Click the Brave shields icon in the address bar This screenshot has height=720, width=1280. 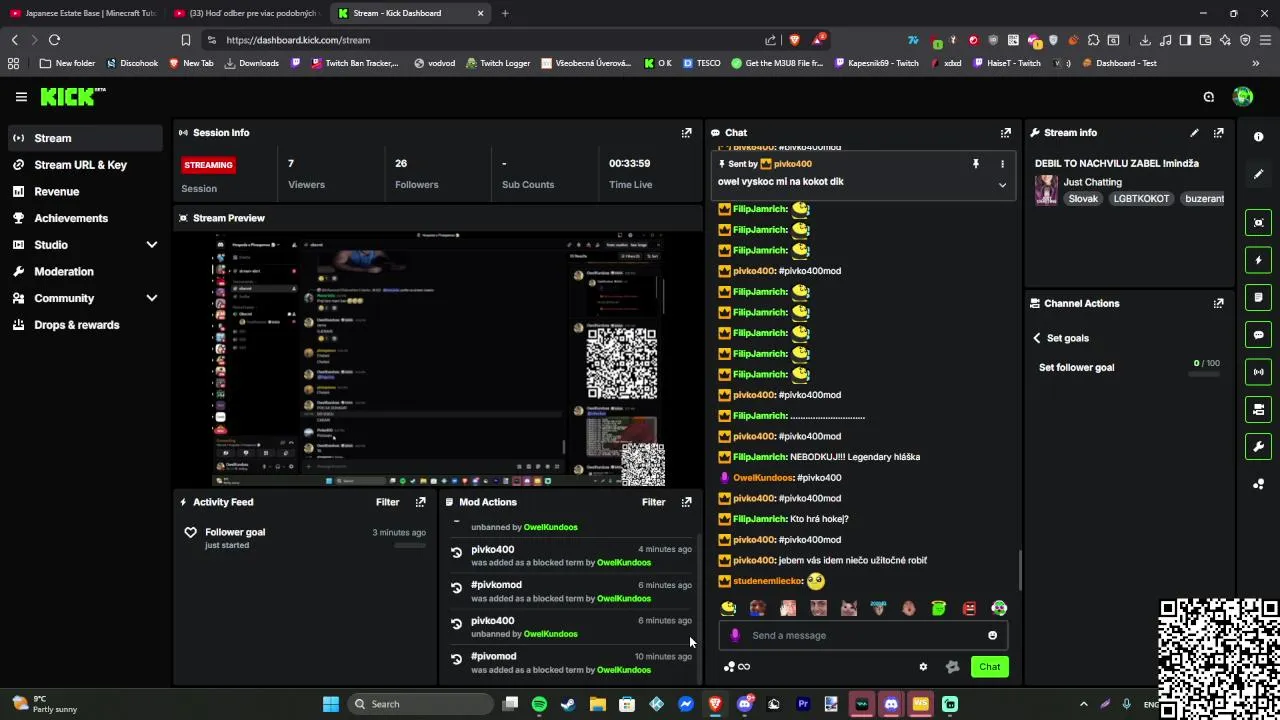pyautogui.click(x=794, y=40)
